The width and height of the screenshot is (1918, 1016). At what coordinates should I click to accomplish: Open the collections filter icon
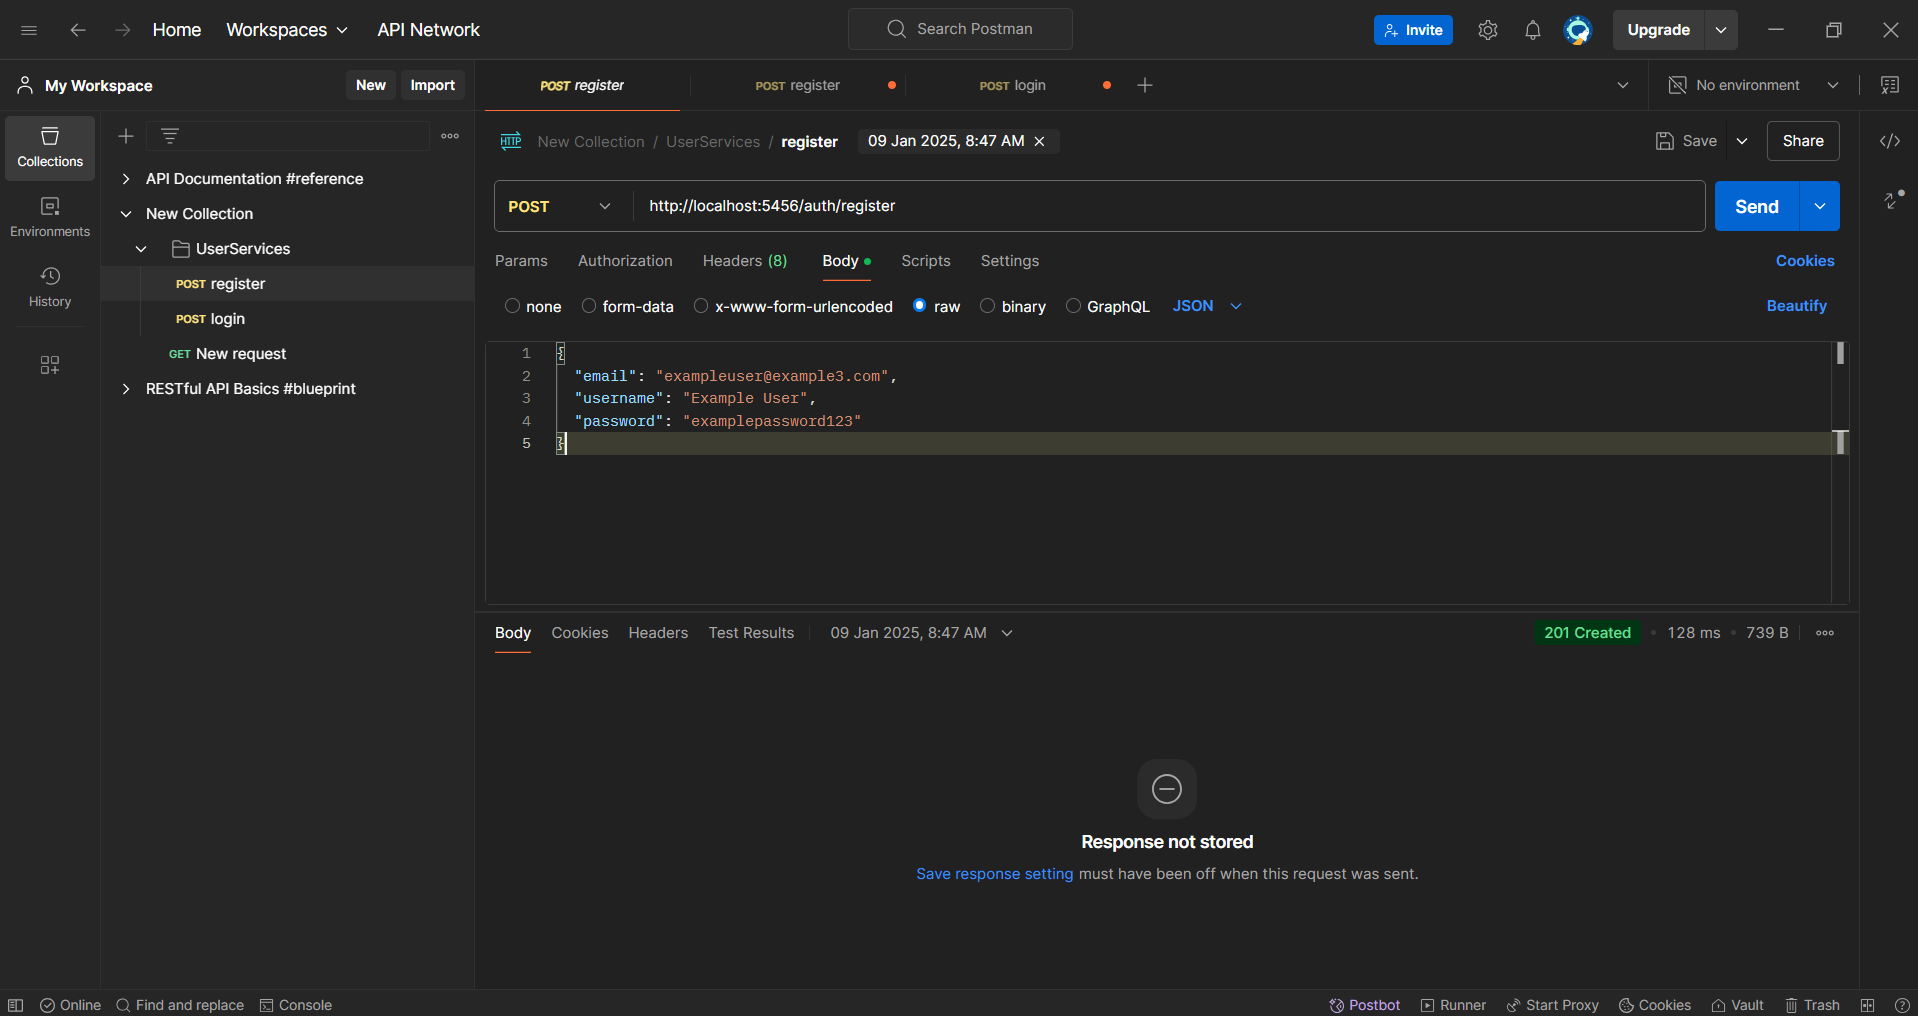[x=170, y=136]
